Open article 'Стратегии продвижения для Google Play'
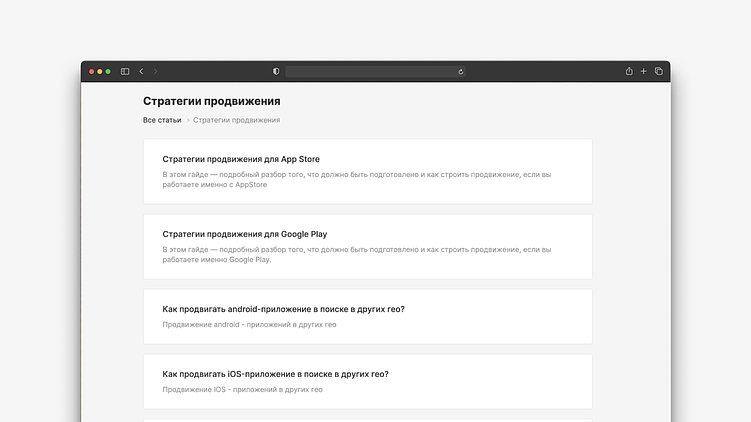 245,234
